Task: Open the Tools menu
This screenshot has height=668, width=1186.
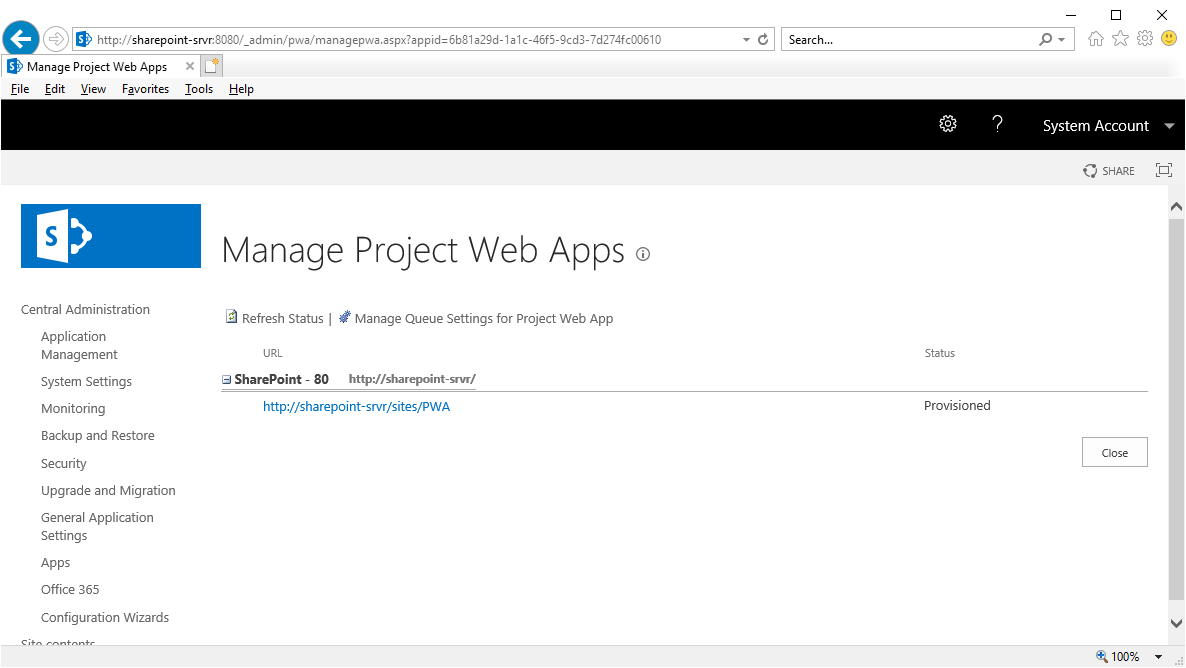Action: [198, 89]
